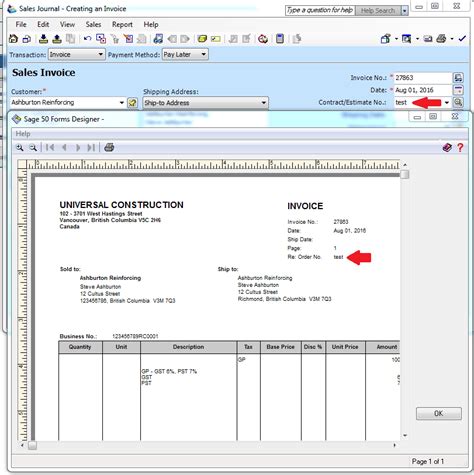Click the yellow time slips card icon

[216, 39]
